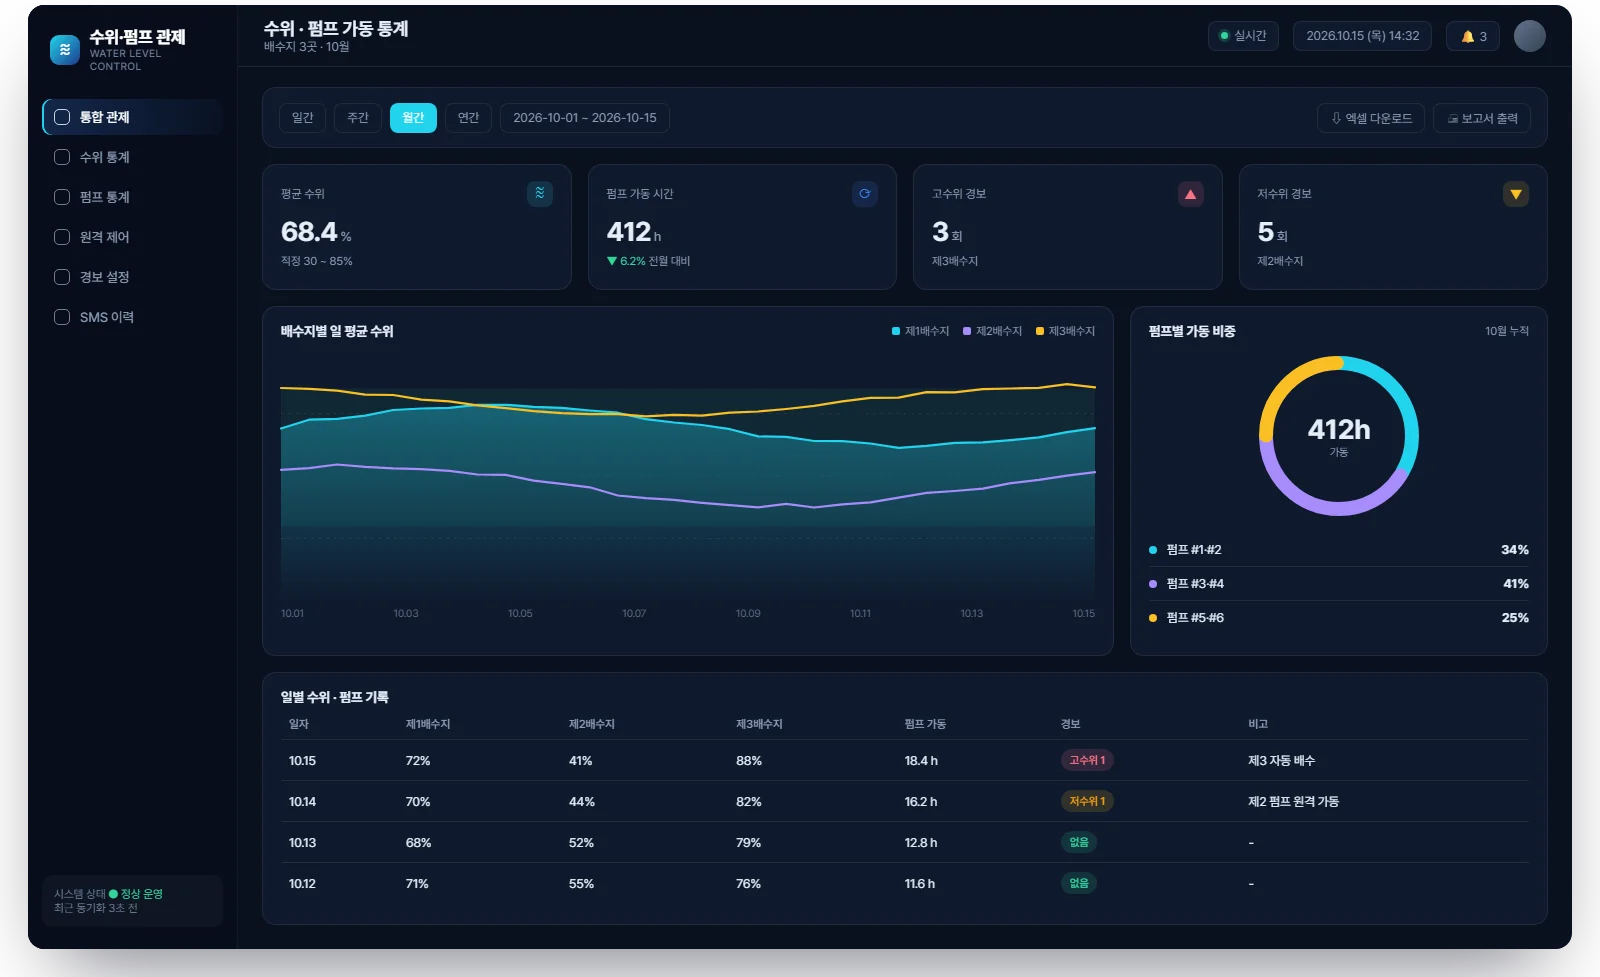Select the 펌프 #5-#6 25% row
The width and height of the screenshot is (1600, 977).
pyautogui.click(x=1338, y=618)
